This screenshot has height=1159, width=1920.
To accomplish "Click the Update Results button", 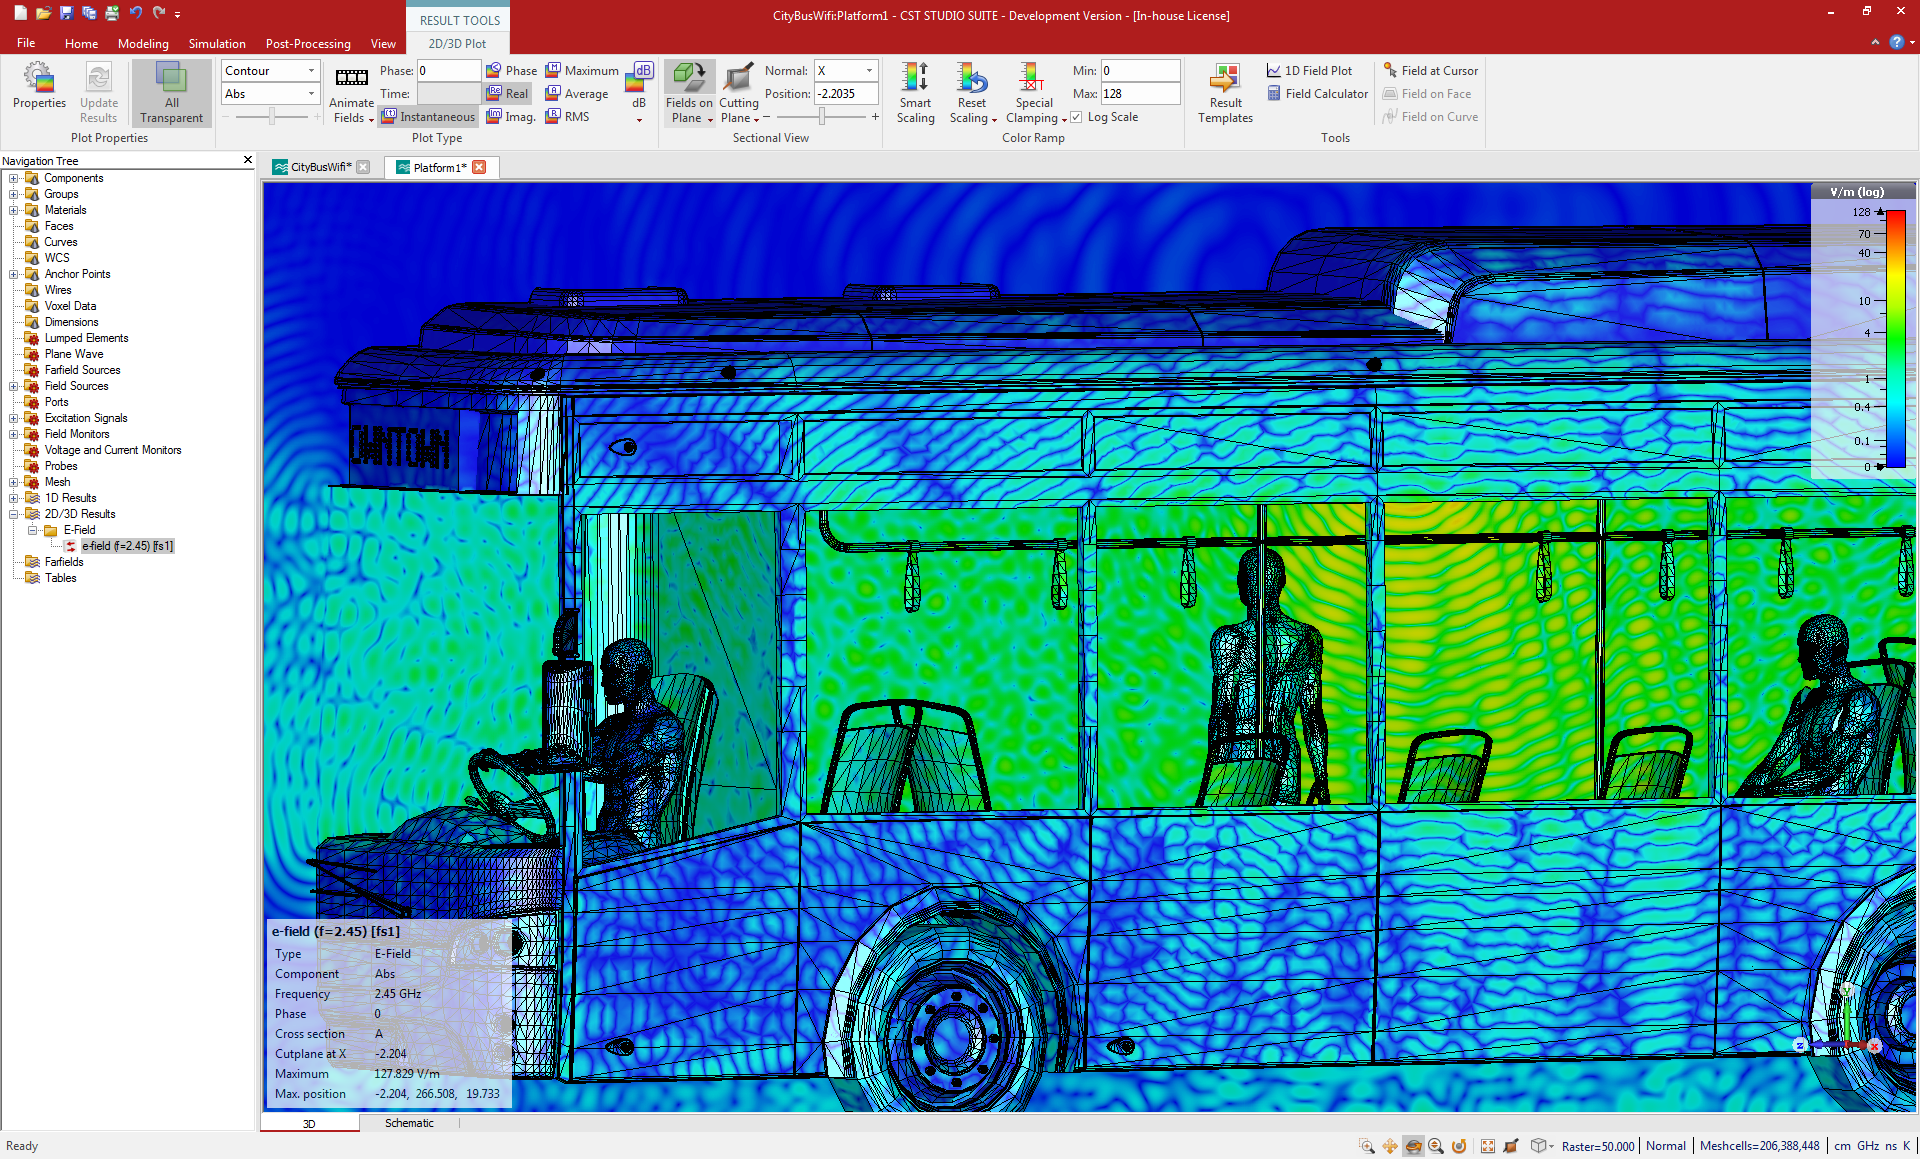I will 99,93.
